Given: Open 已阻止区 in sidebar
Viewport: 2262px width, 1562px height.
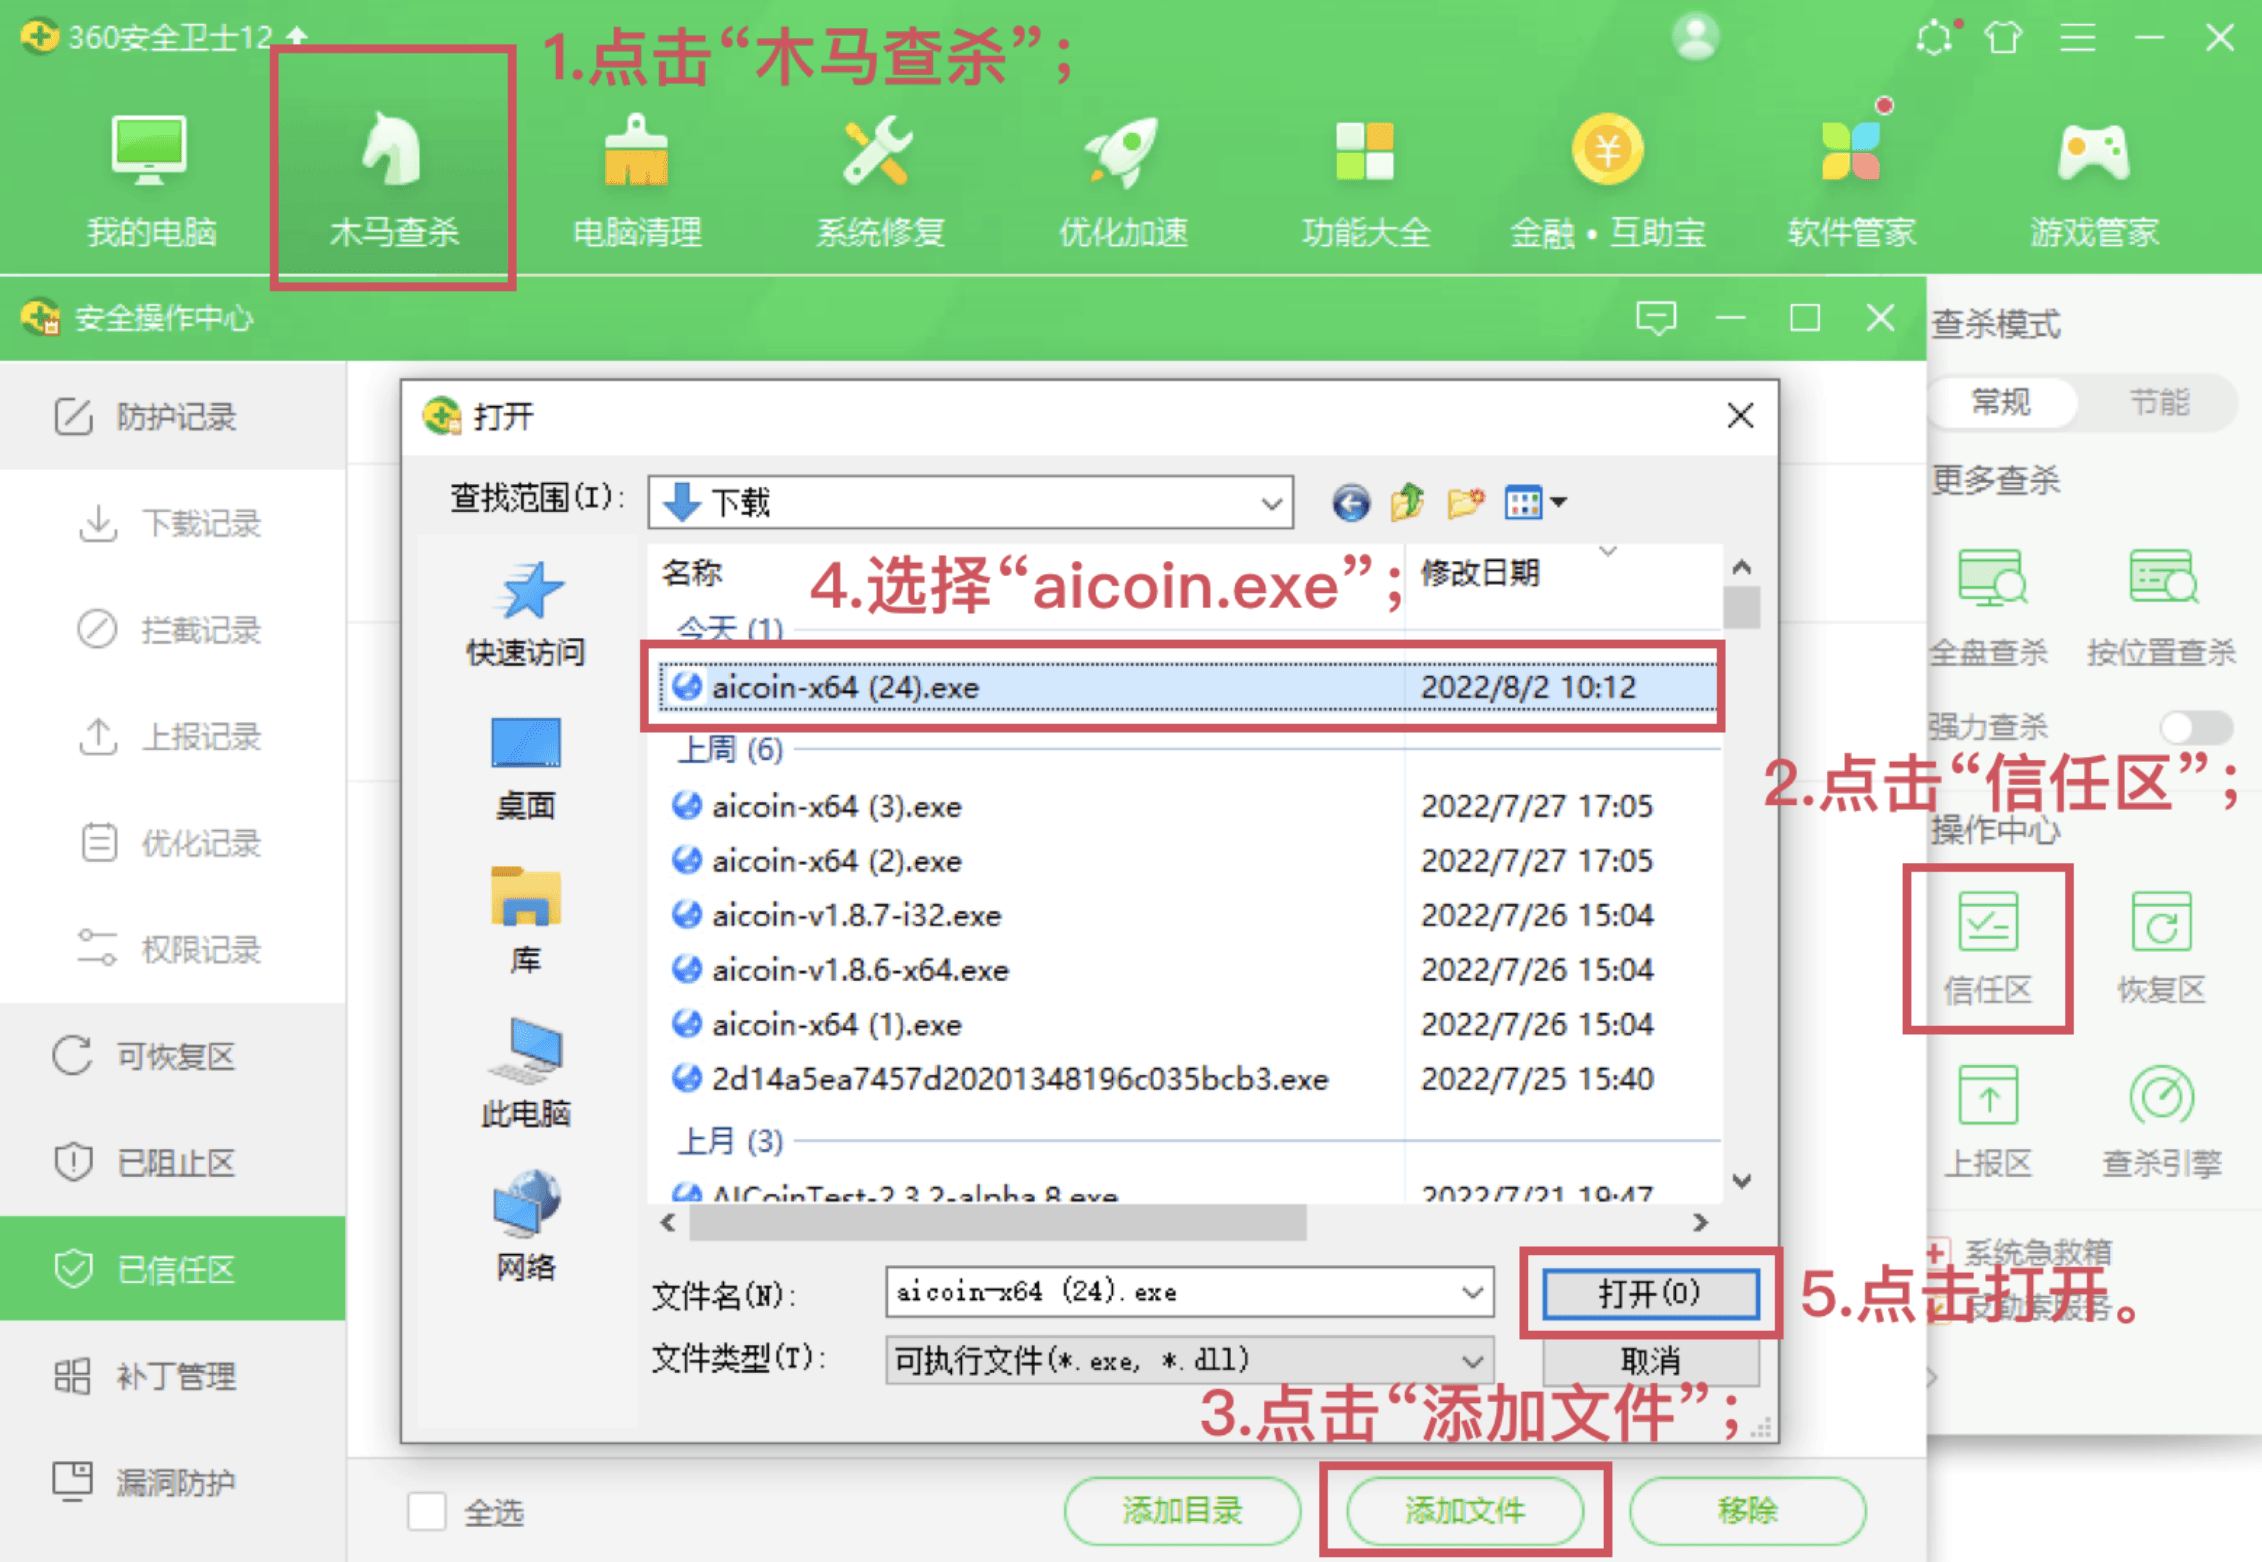Looking at the screenshot, I should point(173,1162).
